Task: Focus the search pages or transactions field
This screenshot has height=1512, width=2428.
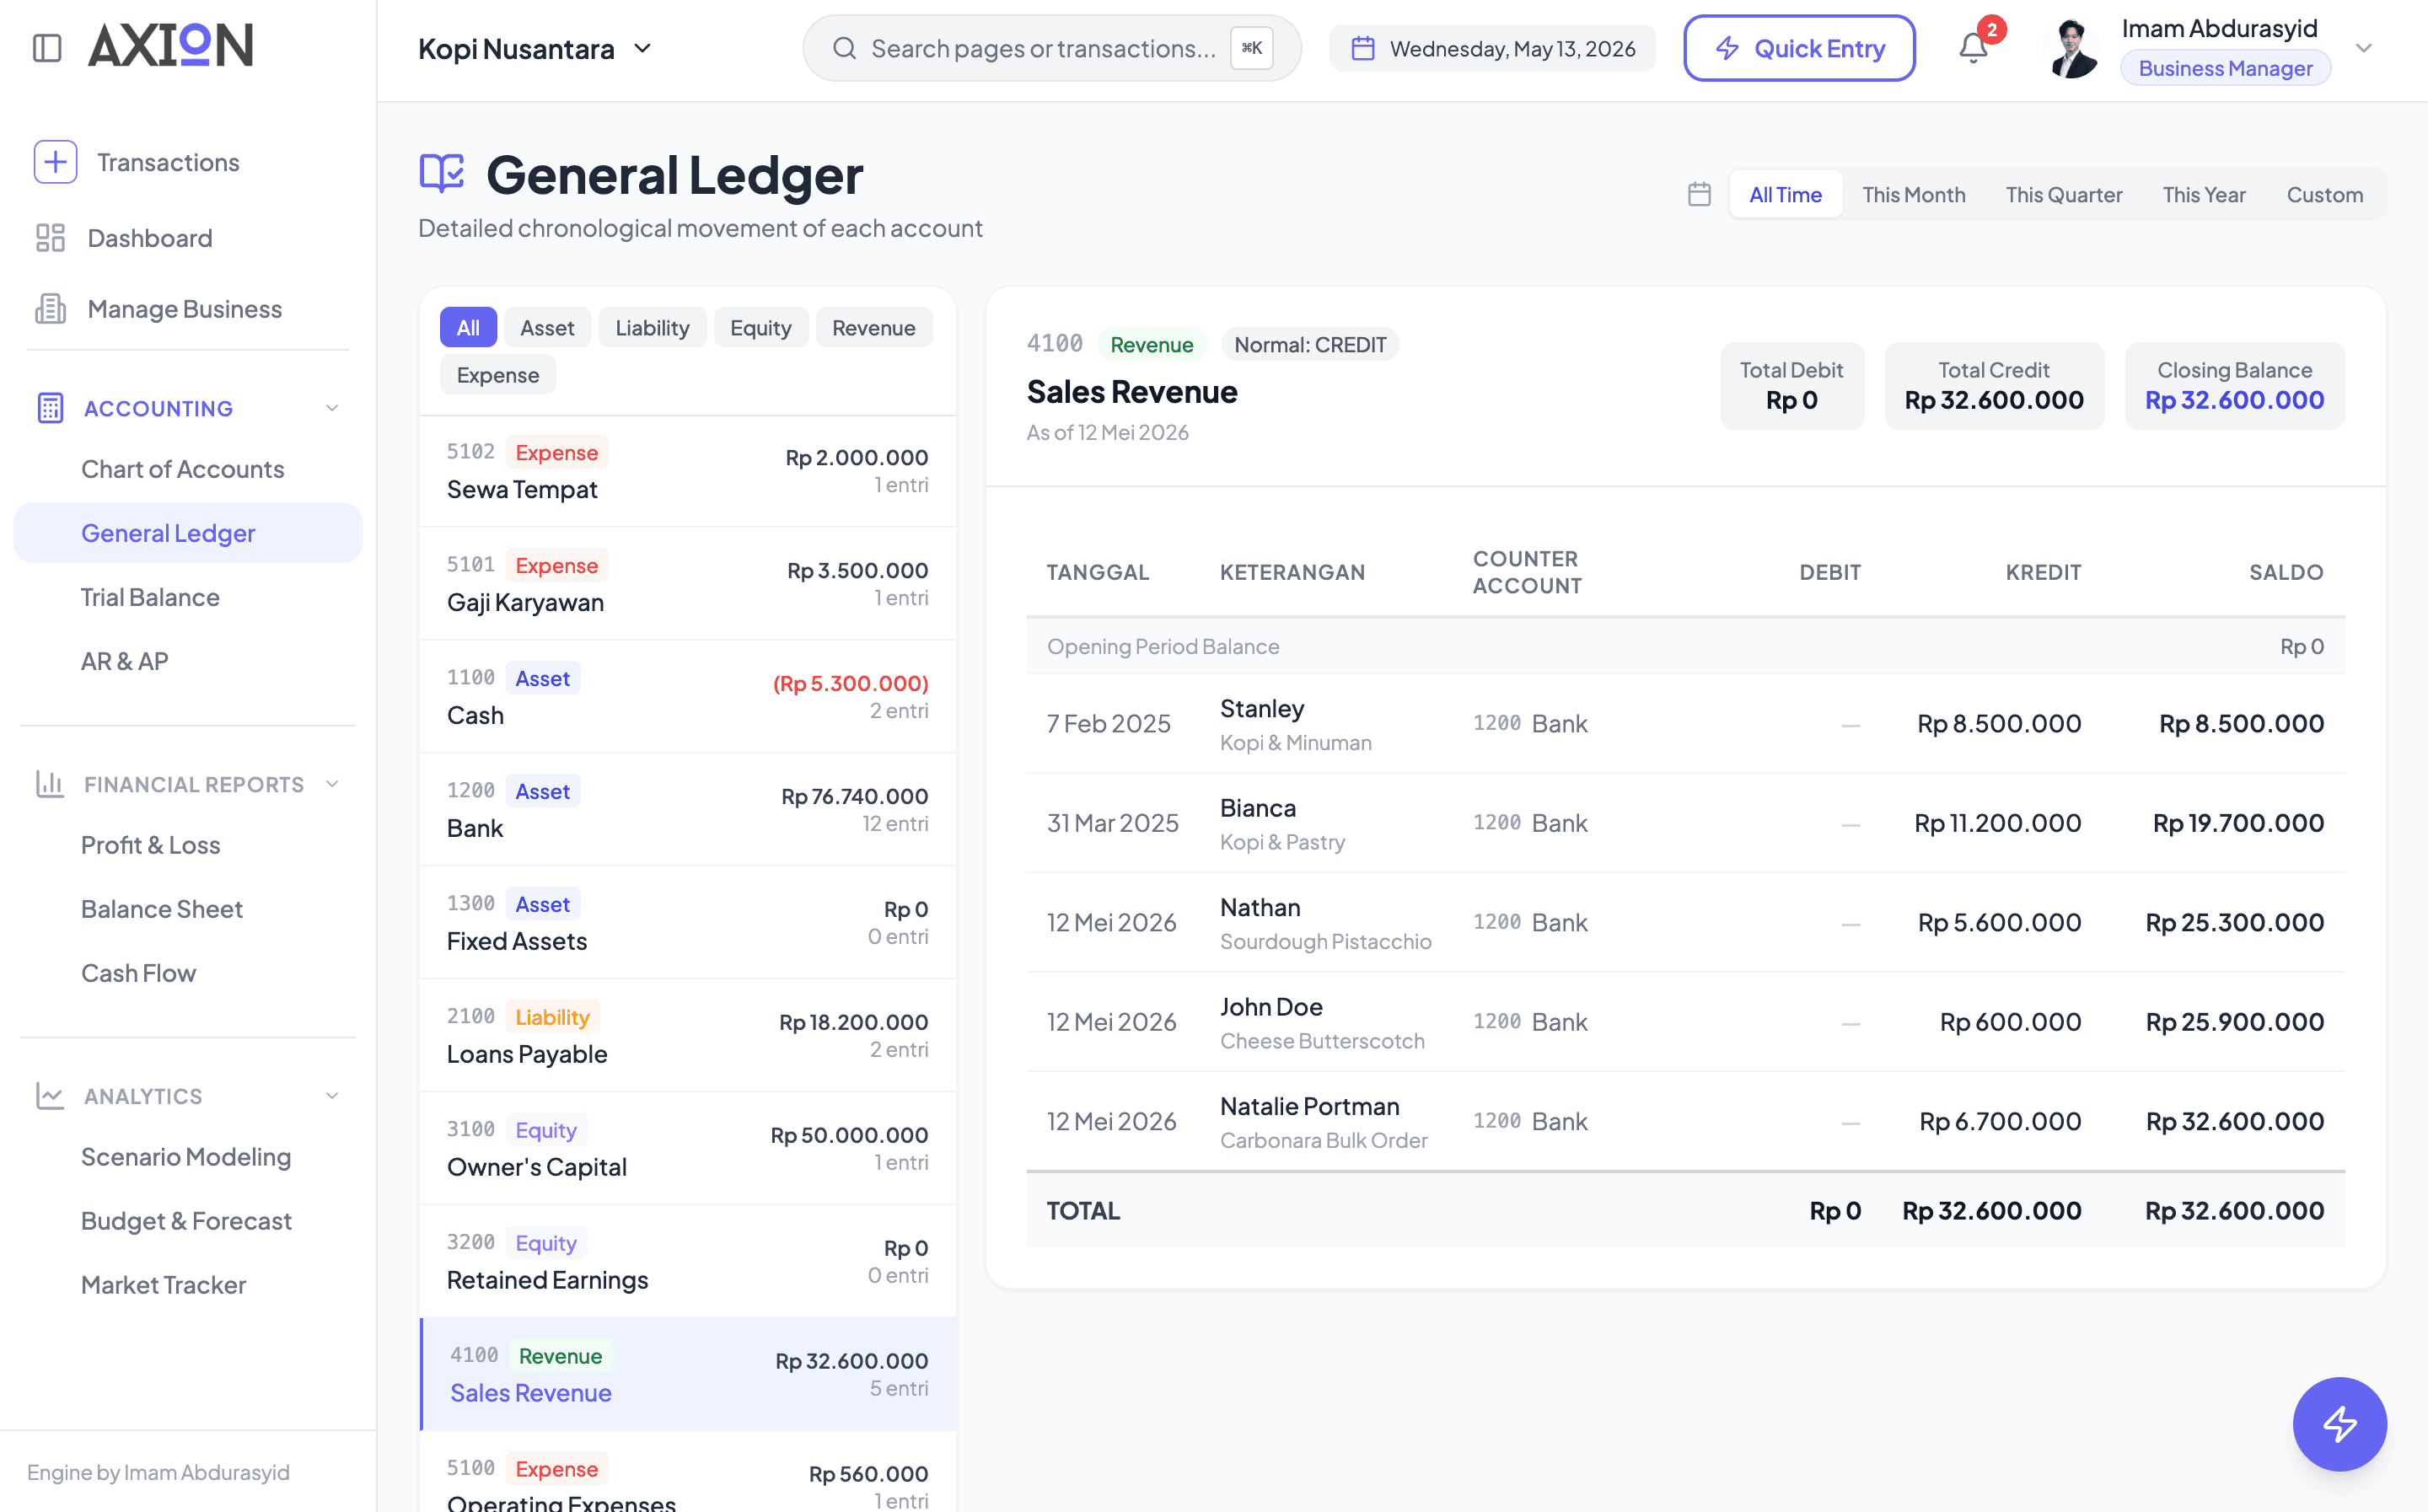Action: (x=1051, y=48)
